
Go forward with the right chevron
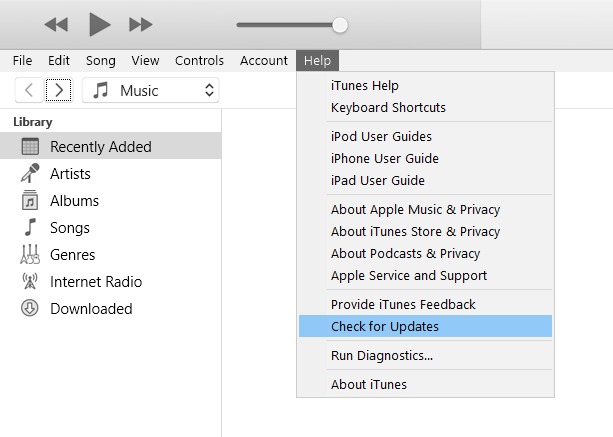58,90
